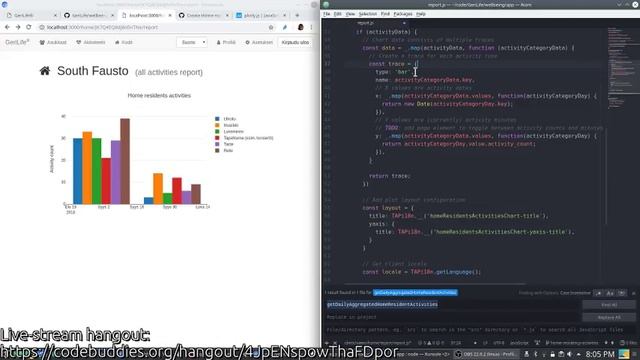This screenshot has width=640, height=360.
Task: Open the Edit menu in Atom
Action: (338, 14)
